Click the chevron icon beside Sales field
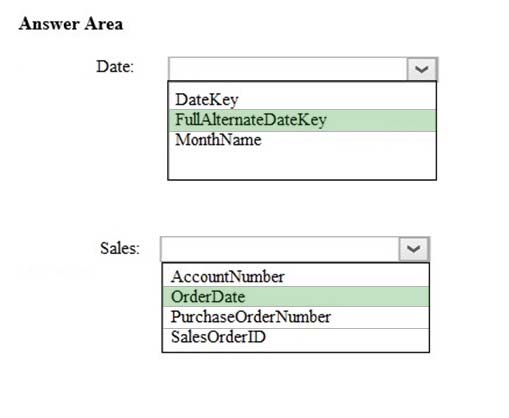509x418 pixels. coord(414,249)
